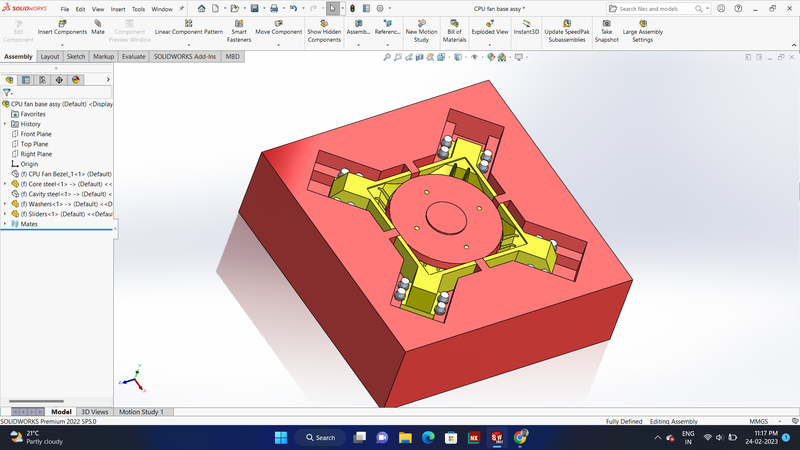800x450 pixels.
Task: Open the Insert menu
Action: [118, 8]
